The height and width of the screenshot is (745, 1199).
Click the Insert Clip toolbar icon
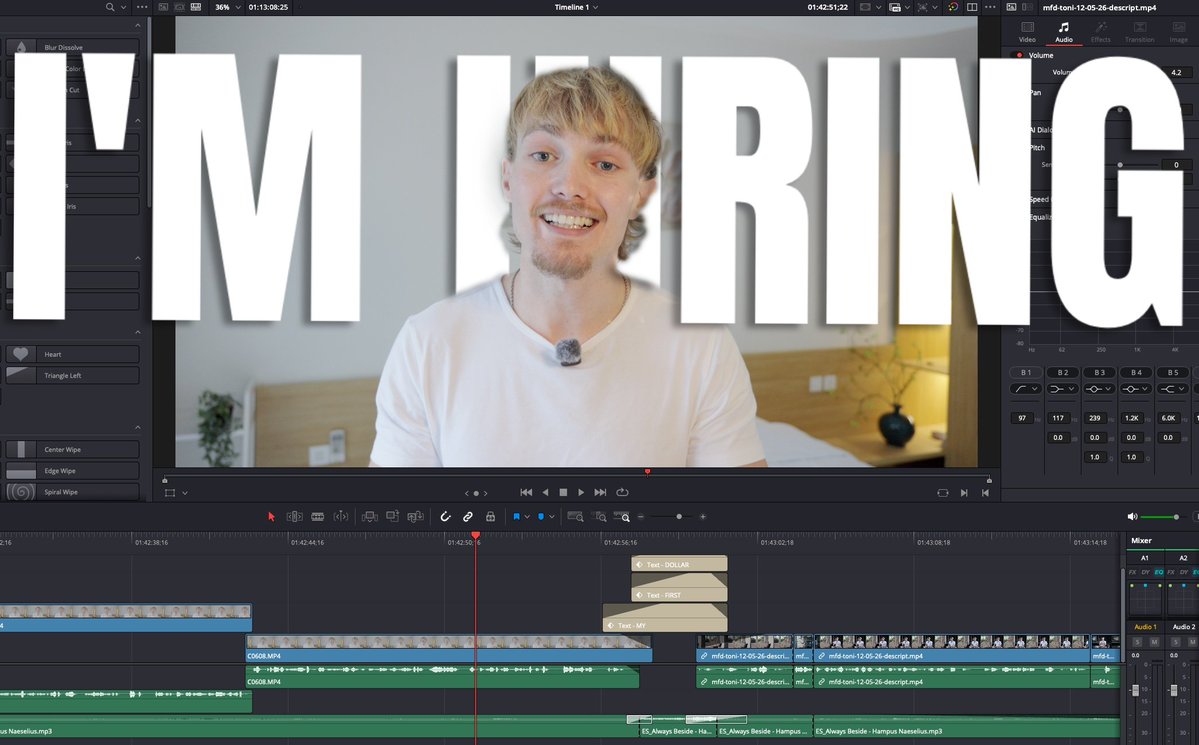click(x=369, y=517)
